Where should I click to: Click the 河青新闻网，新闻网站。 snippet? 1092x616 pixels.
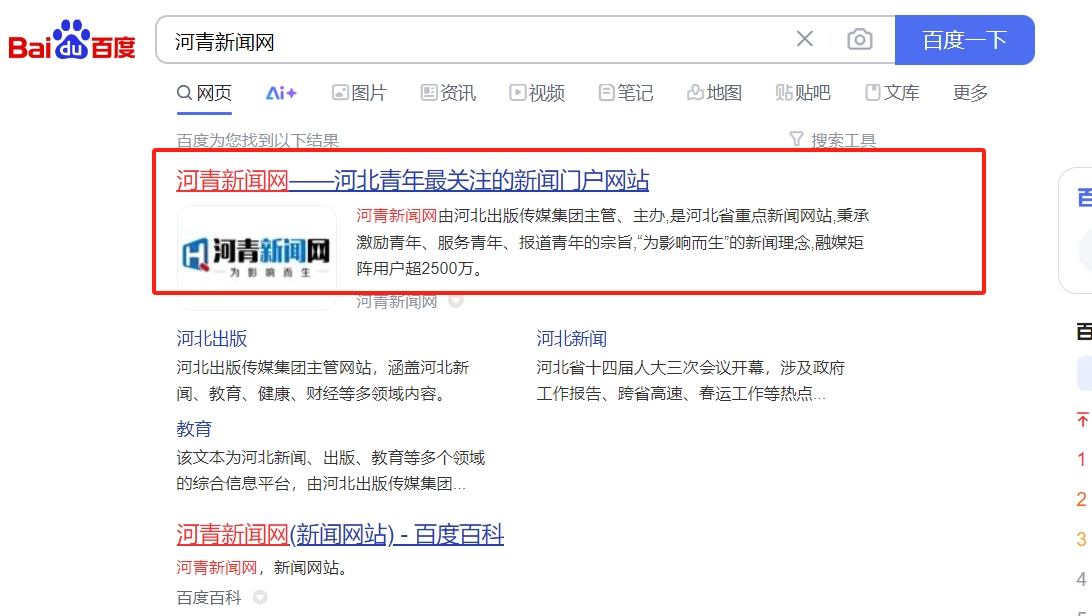click(x=262, y=568)
